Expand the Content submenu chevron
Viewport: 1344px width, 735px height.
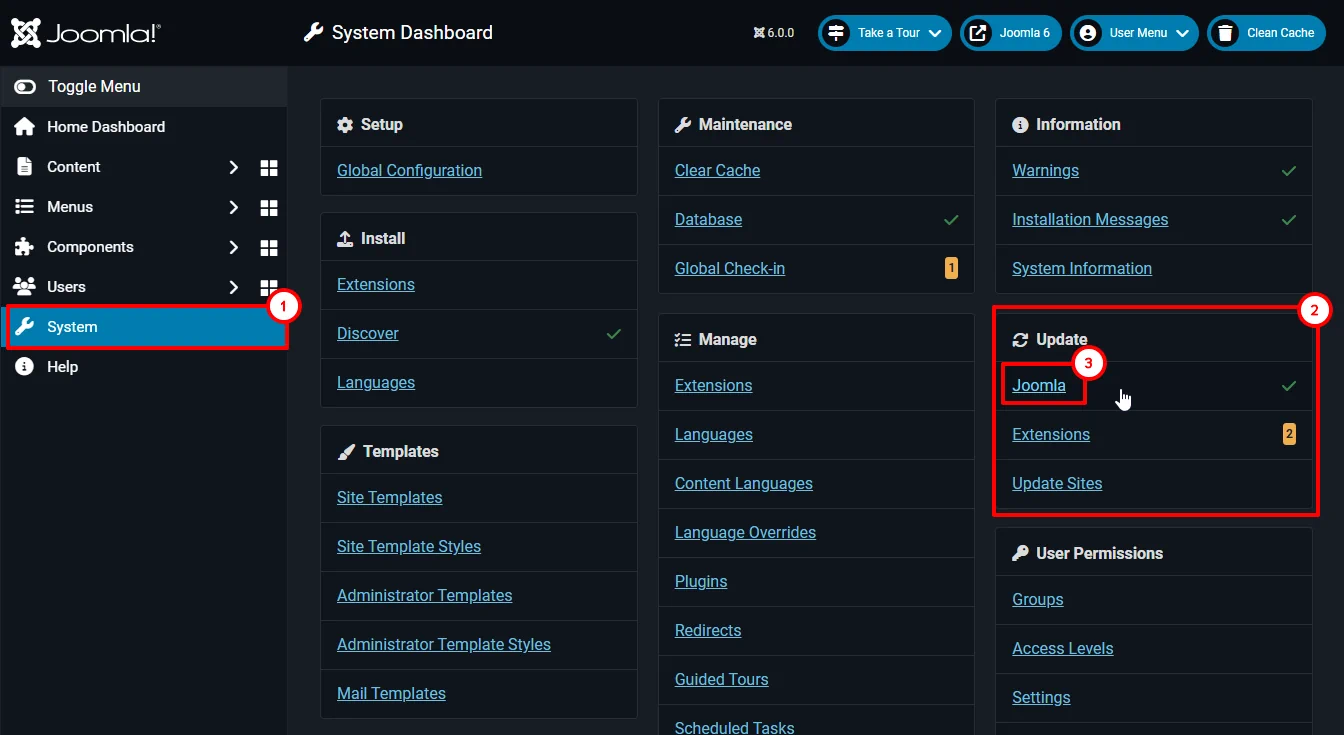coord(233,167)
